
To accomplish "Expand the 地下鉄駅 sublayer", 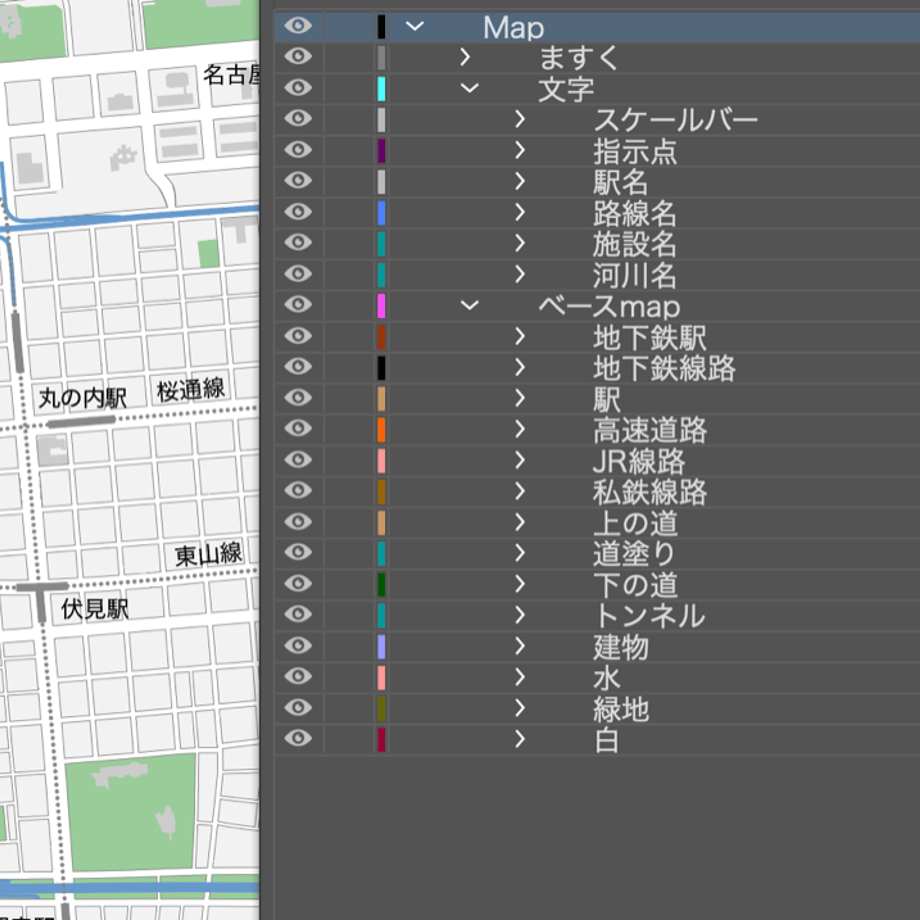I will tap(520, 336).
